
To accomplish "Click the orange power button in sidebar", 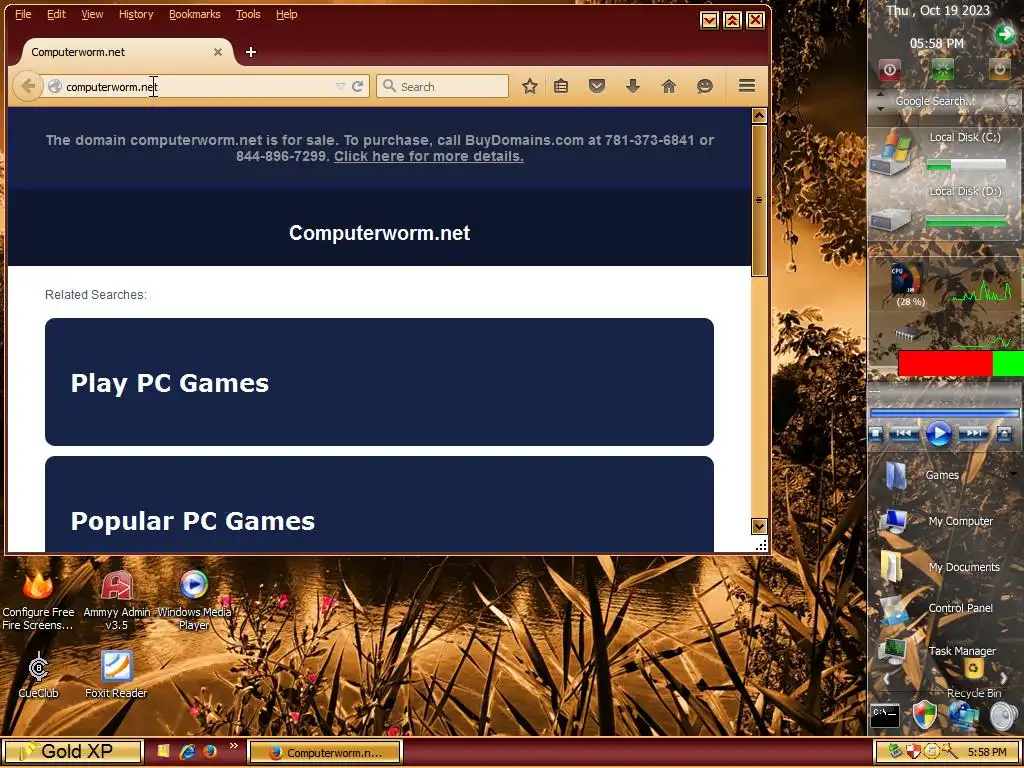I will (x=999, y=69).
